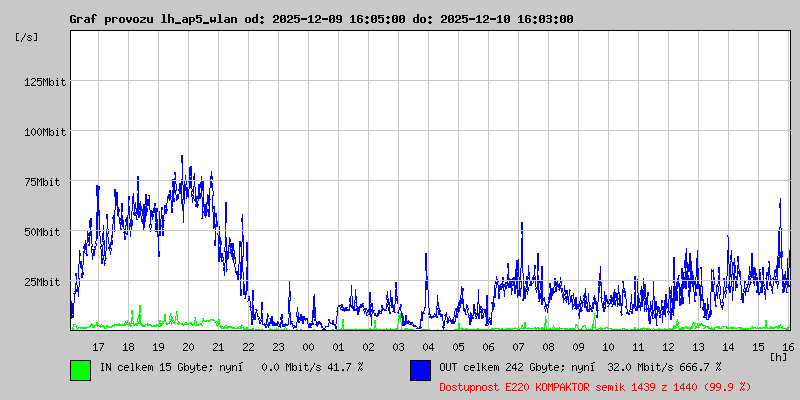Click the '75Mbit' y-axis label
800x400 pixels.
click(42, 182)
